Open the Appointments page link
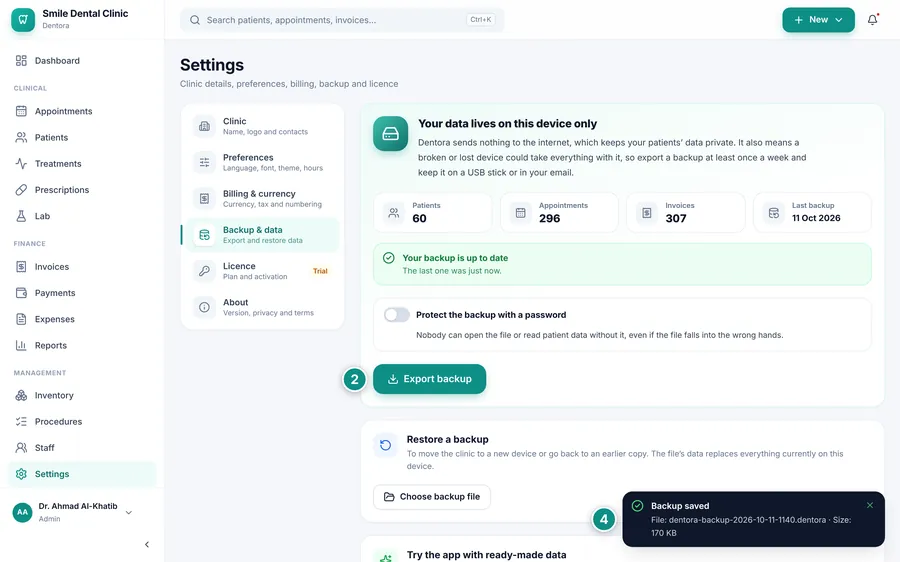 82,111
